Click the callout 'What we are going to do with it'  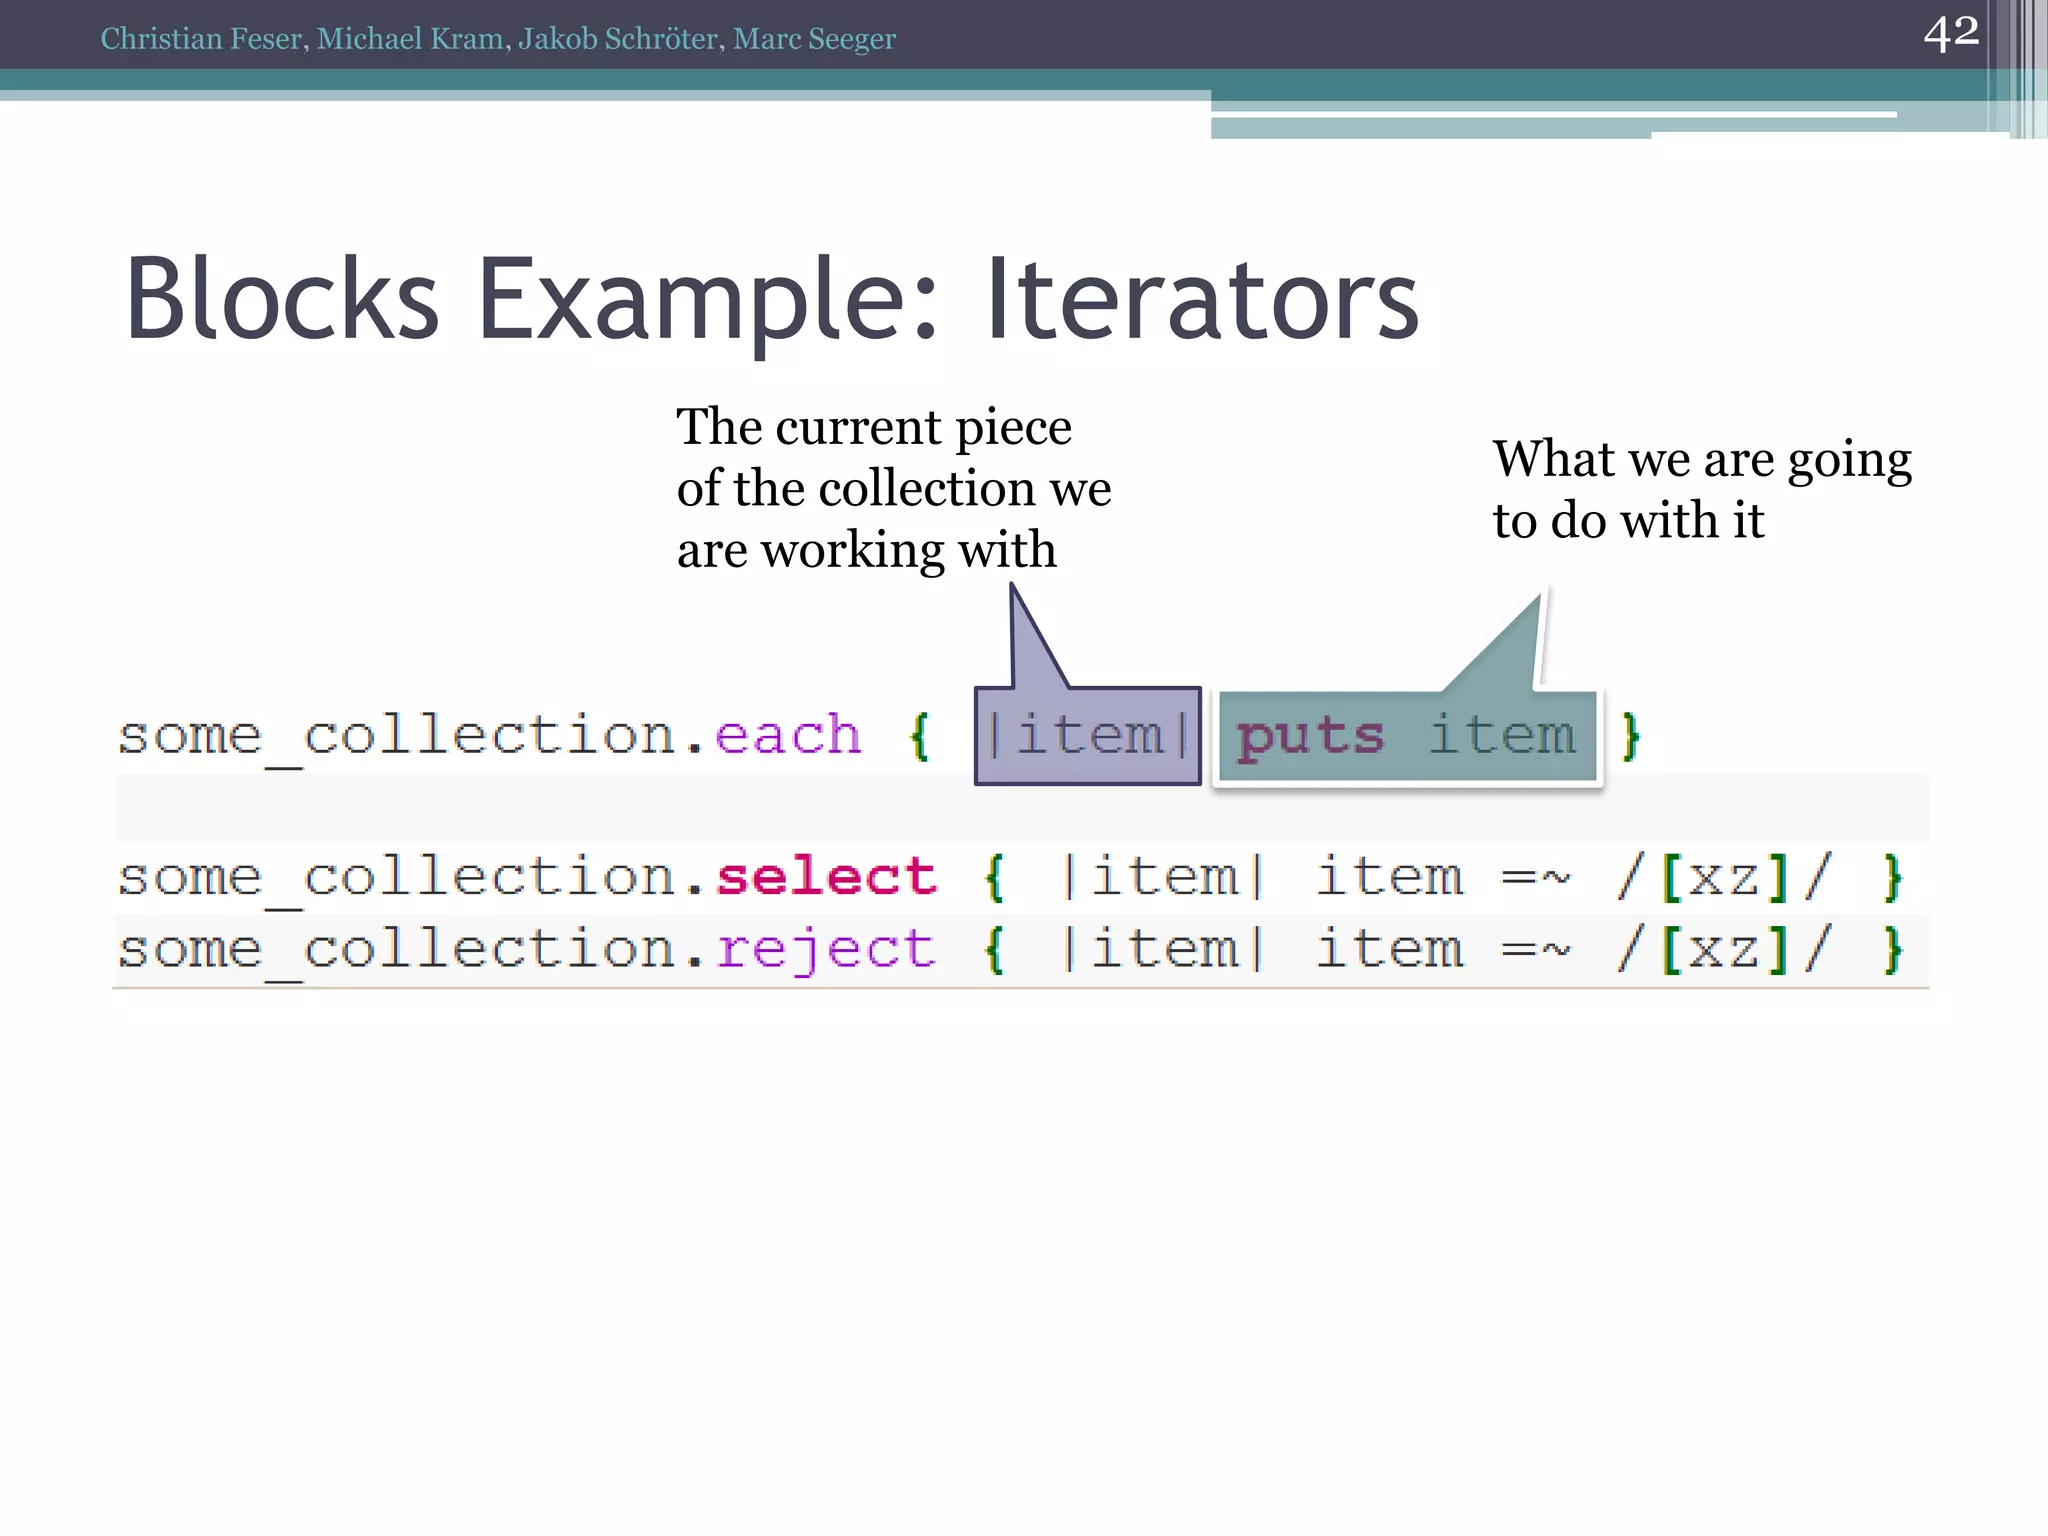click(x=1702, y=489)
